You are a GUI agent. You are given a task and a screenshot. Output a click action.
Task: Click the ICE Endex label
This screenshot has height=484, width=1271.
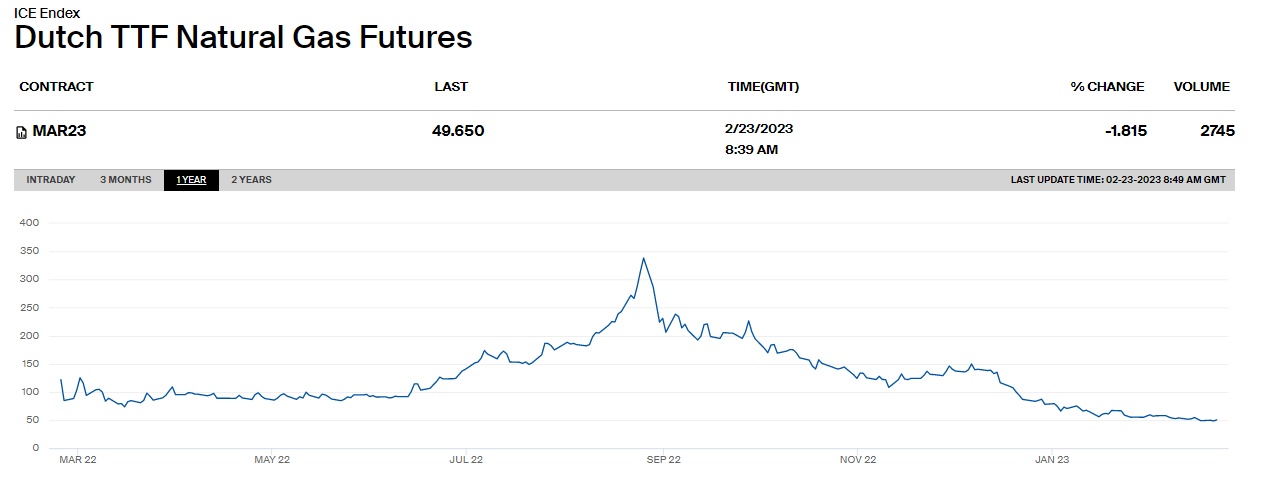pyautogui.click(x=47, y=13)
